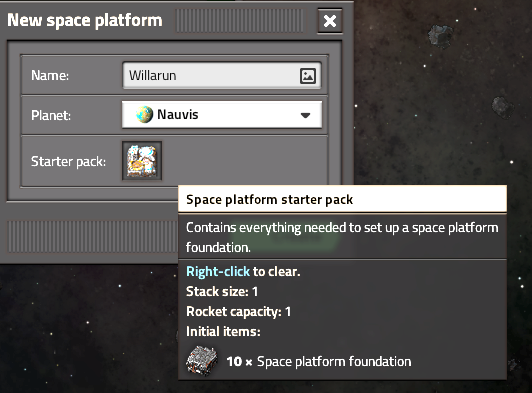This screenshot has width=532, height=393.
Task: Click the Space platform foundation icon in the tooltip
Action: [x=202, y=361]
